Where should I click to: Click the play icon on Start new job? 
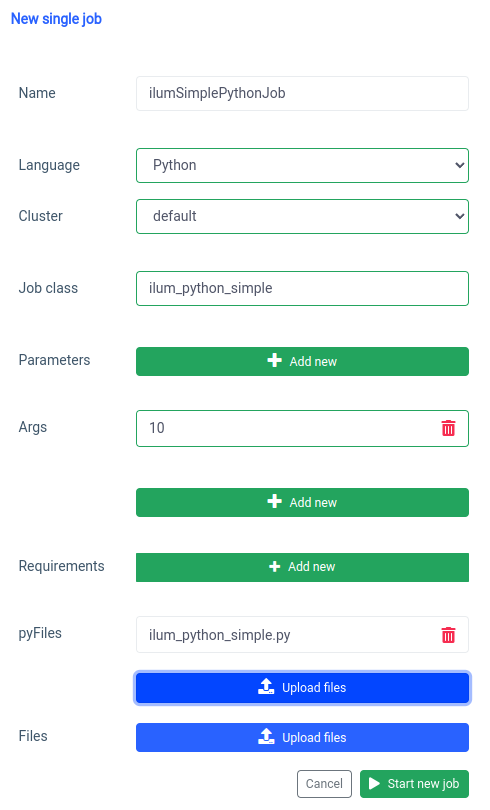pyautogui.click(x=374, y=784)
